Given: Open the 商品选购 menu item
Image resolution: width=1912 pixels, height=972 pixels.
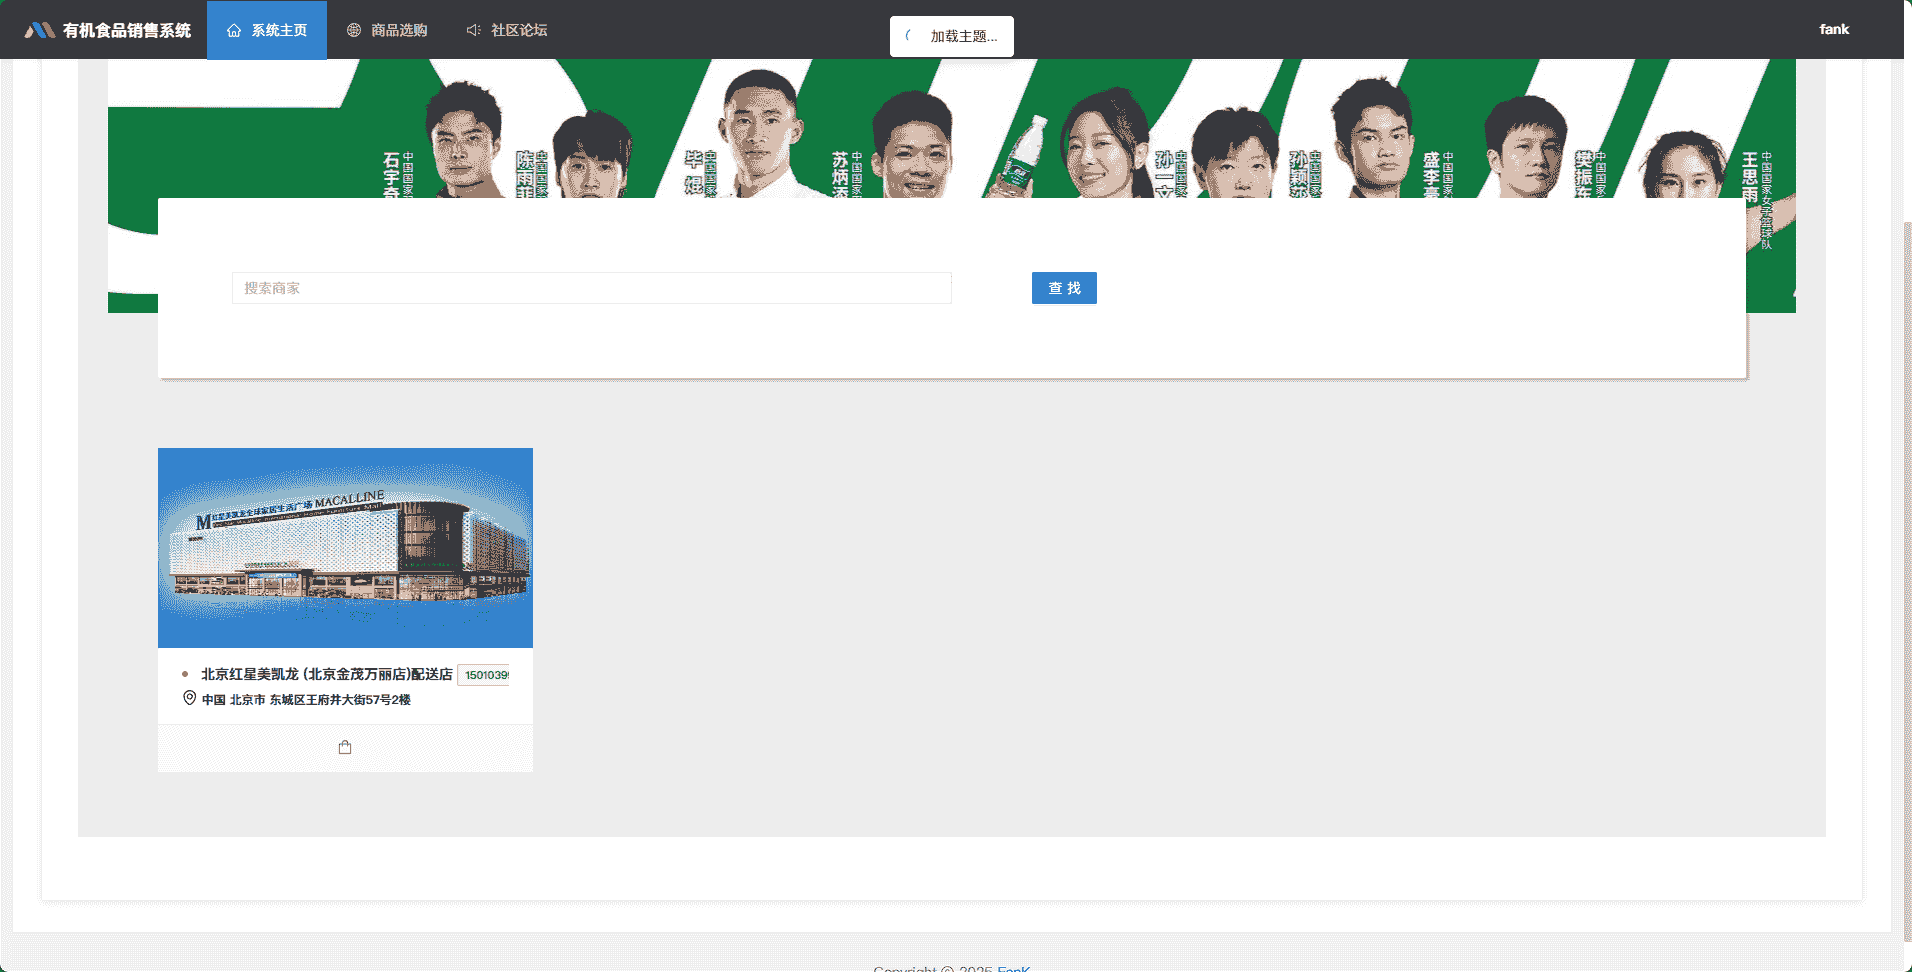Looking at the screenshot, I should point(387,30).
